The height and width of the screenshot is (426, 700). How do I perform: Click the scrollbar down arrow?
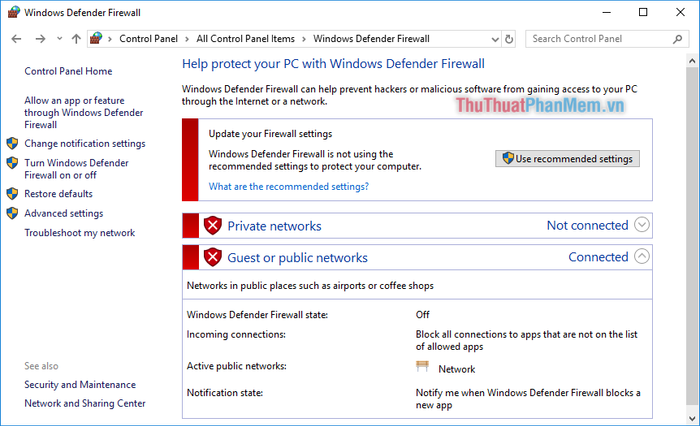point(692,419)
